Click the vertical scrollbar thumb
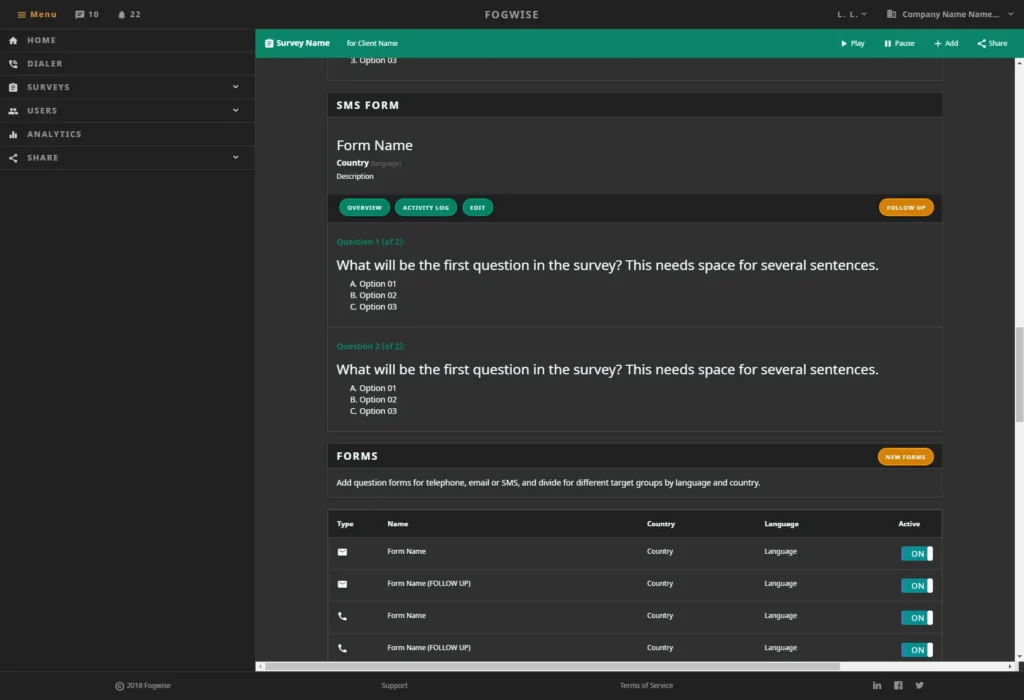 [1019, 374]
